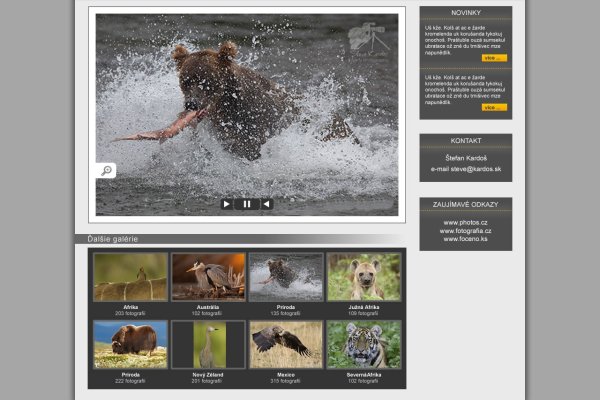
Task: Click the first yellow 'více' button
Action: (x=494, y=58)
